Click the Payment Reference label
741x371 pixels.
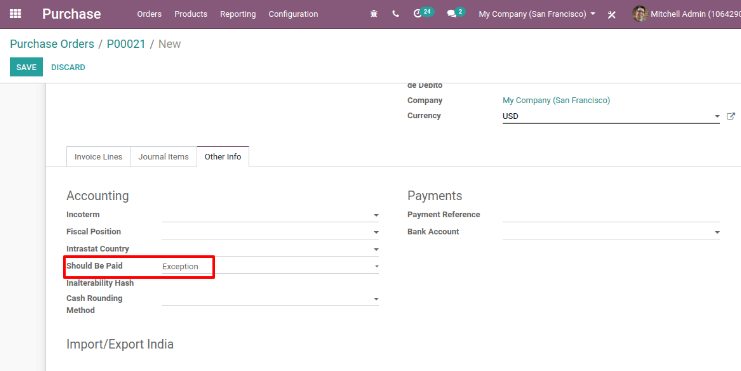(444, 215)
